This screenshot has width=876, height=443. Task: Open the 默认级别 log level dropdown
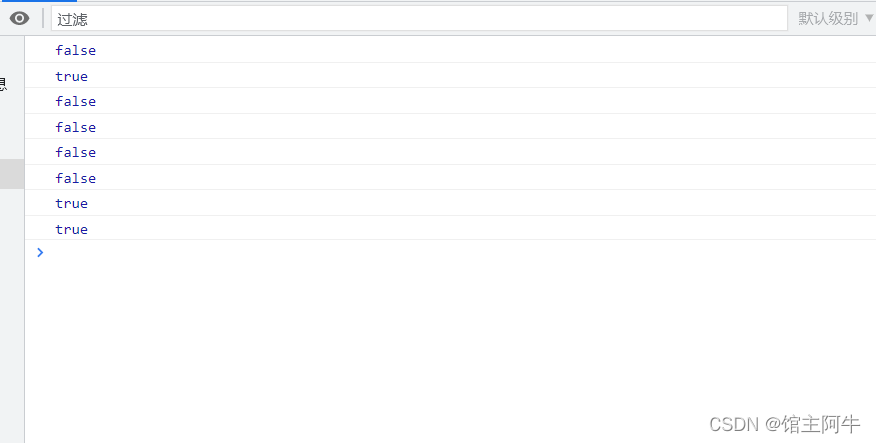835,18
